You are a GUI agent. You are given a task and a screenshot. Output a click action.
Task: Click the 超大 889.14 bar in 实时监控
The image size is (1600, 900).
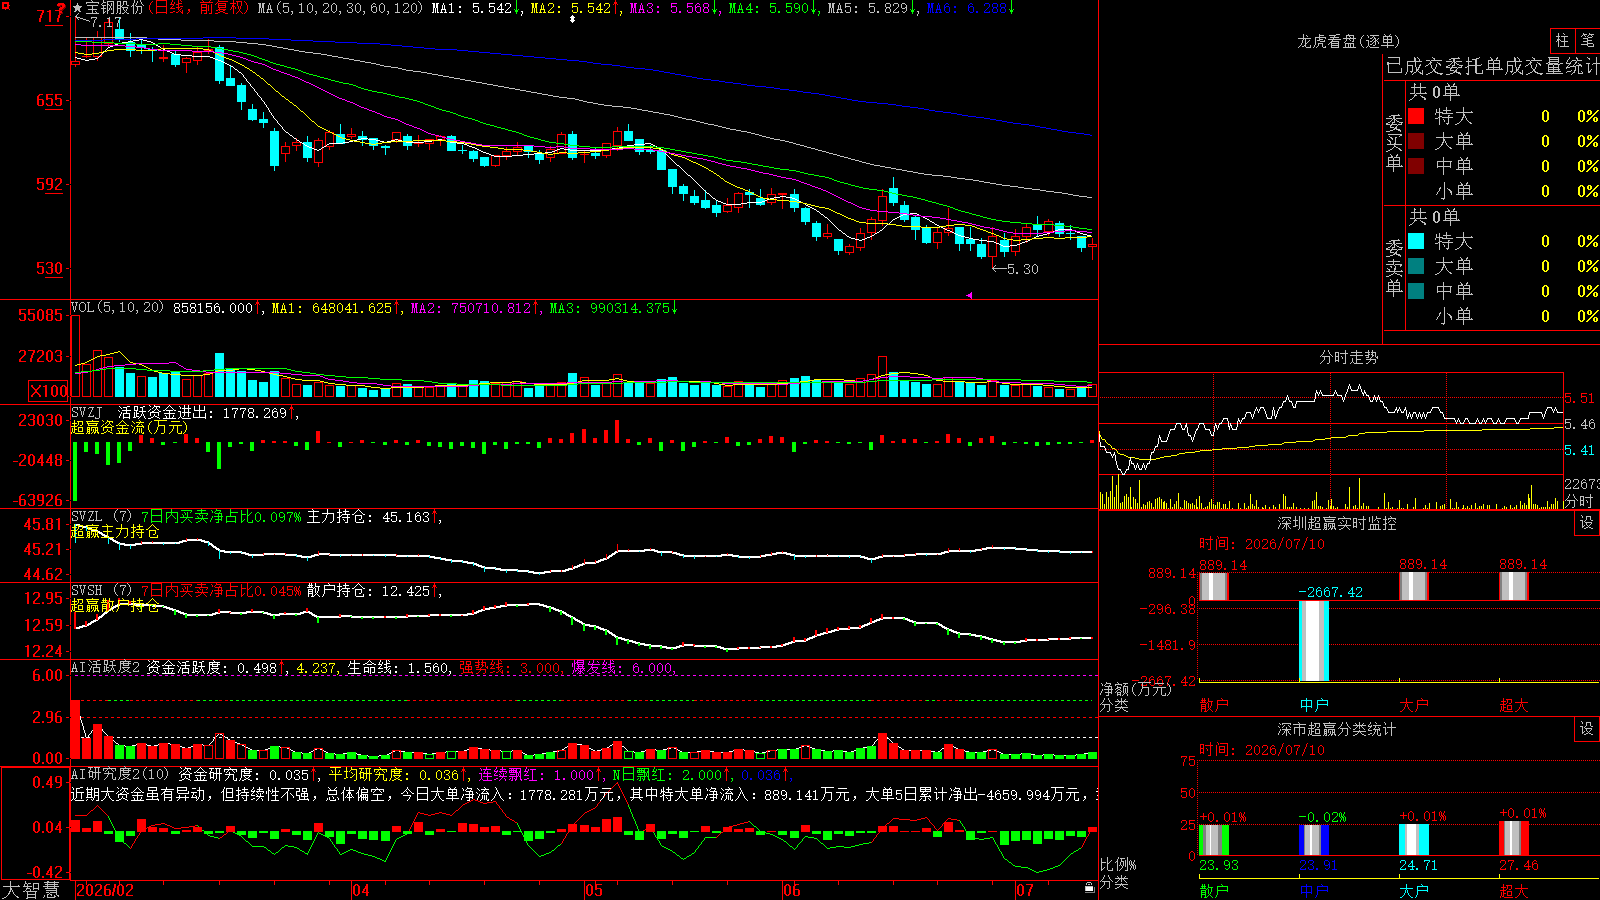[x=1514, y=586]
